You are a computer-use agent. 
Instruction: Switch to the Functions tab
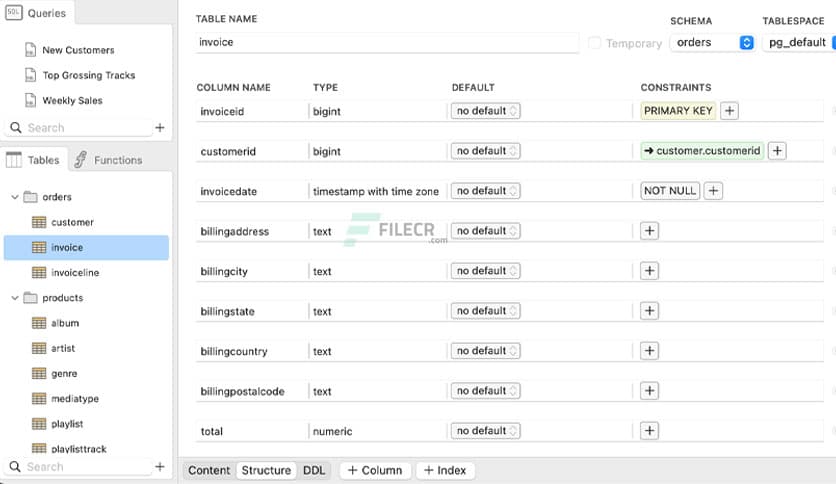click(108, 160)
